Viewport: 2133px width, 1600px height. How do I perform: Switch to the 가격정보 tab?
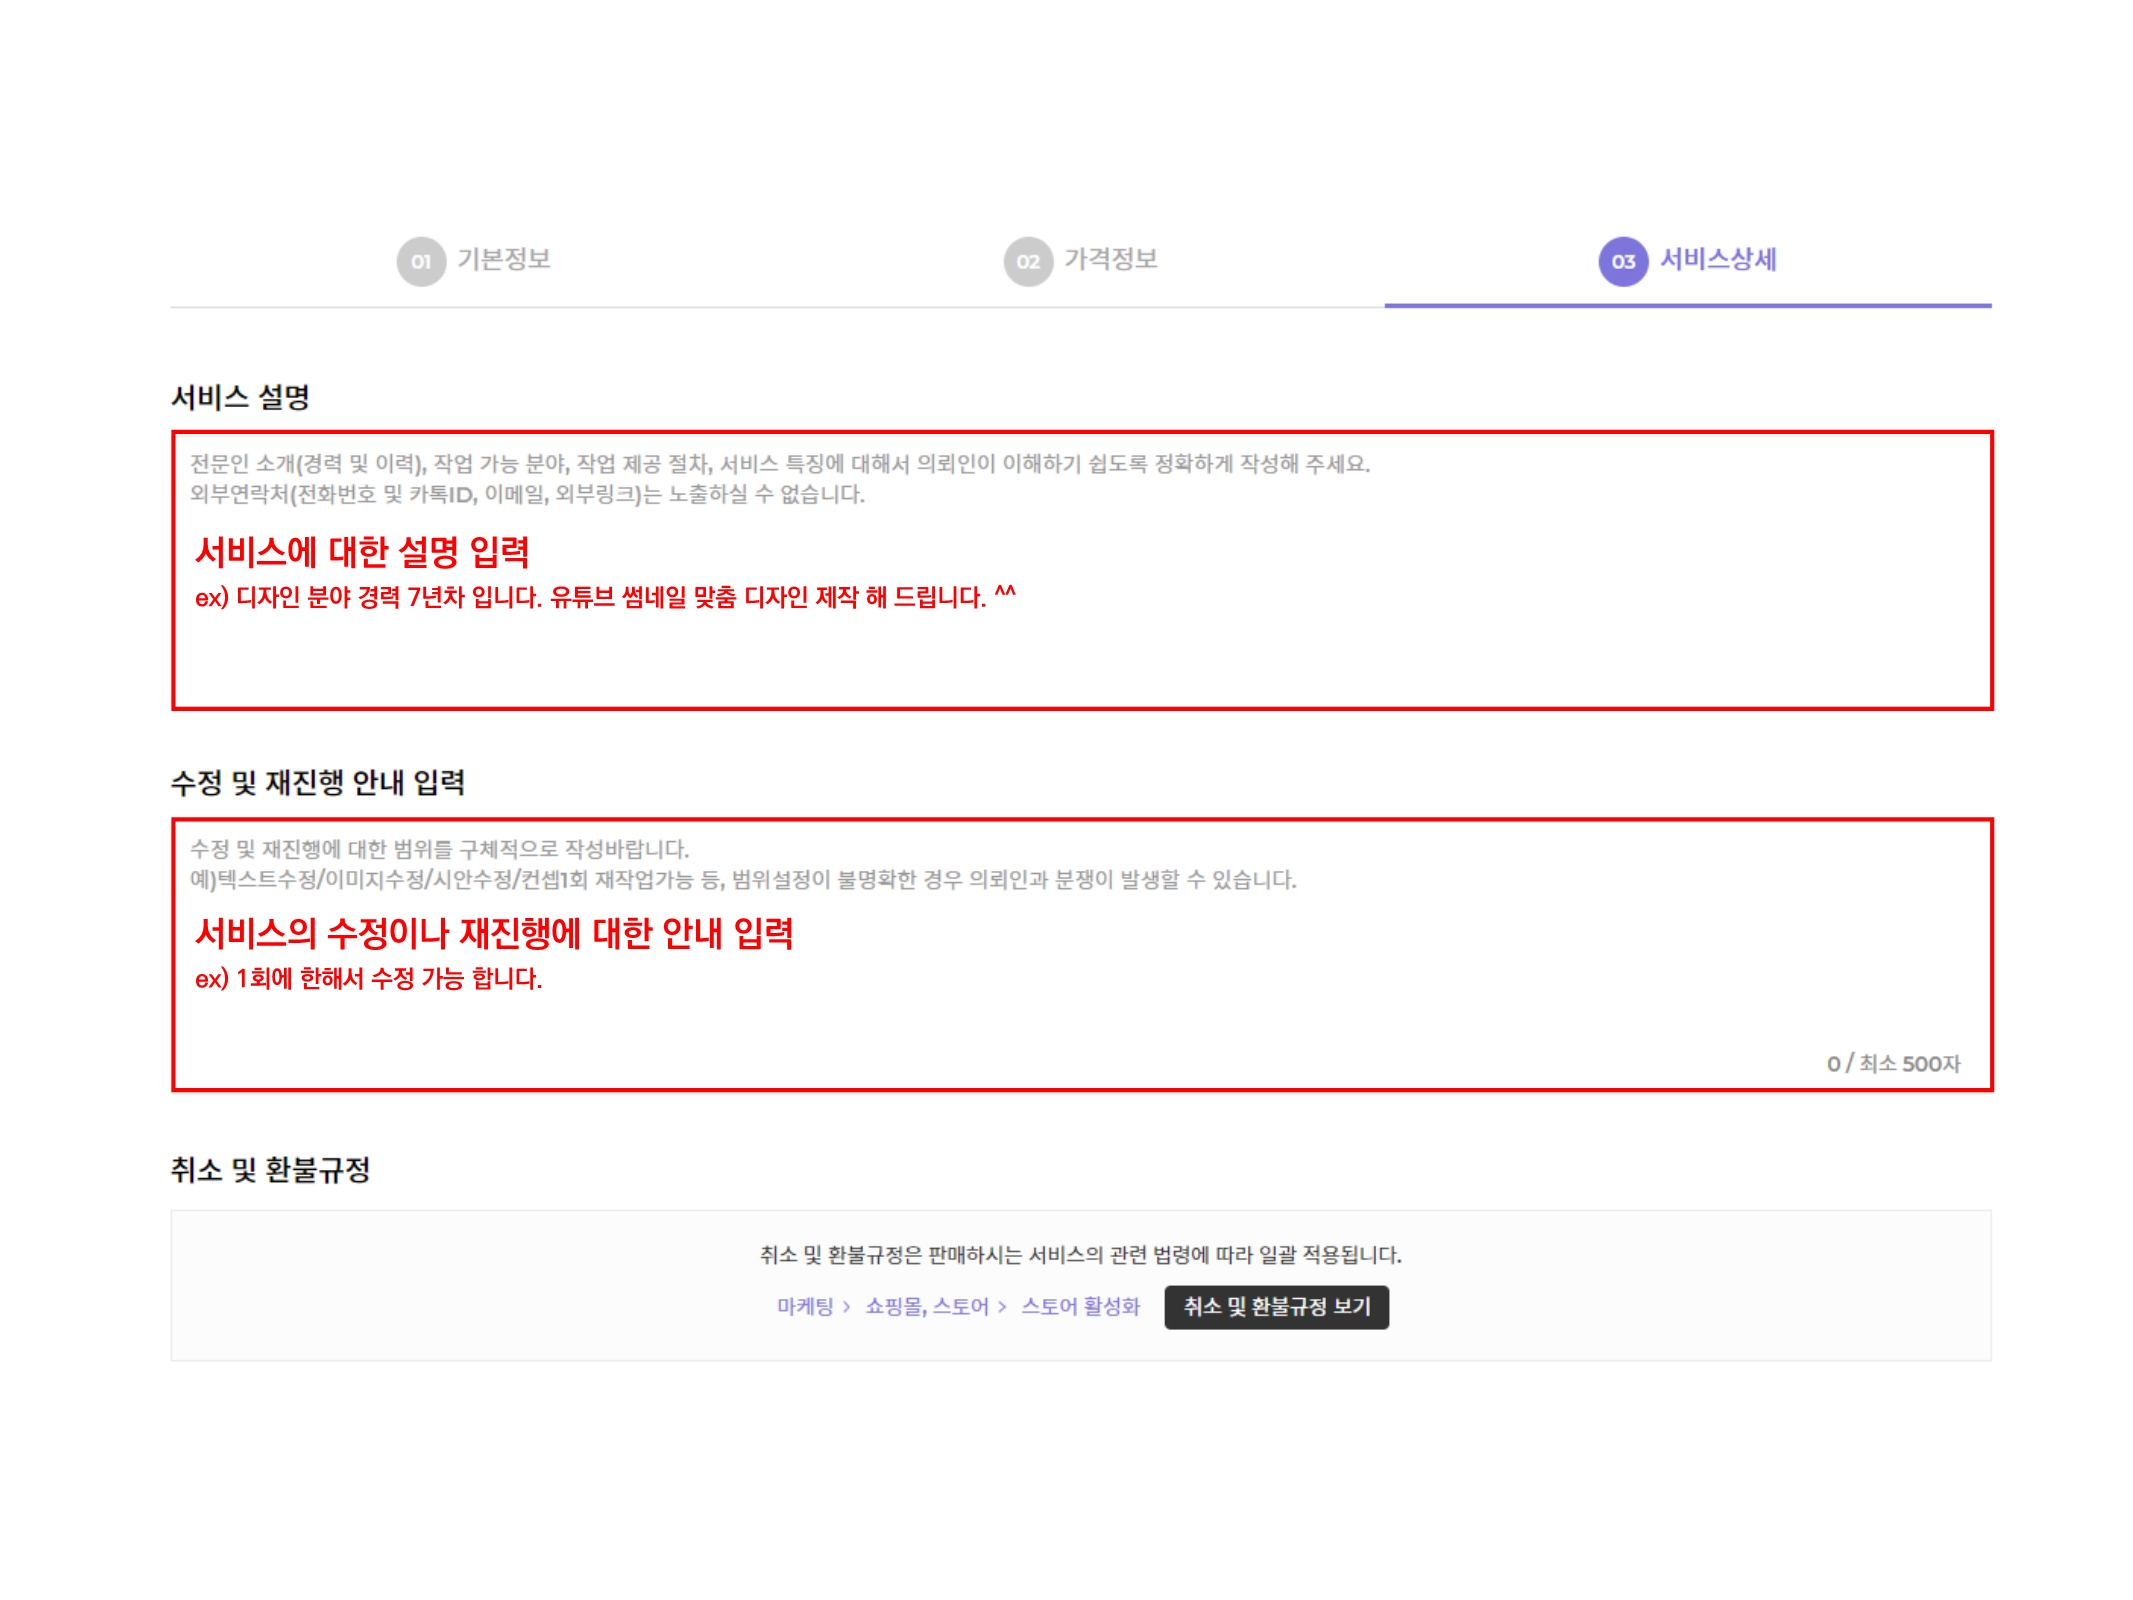click(x=1110, y=259)
